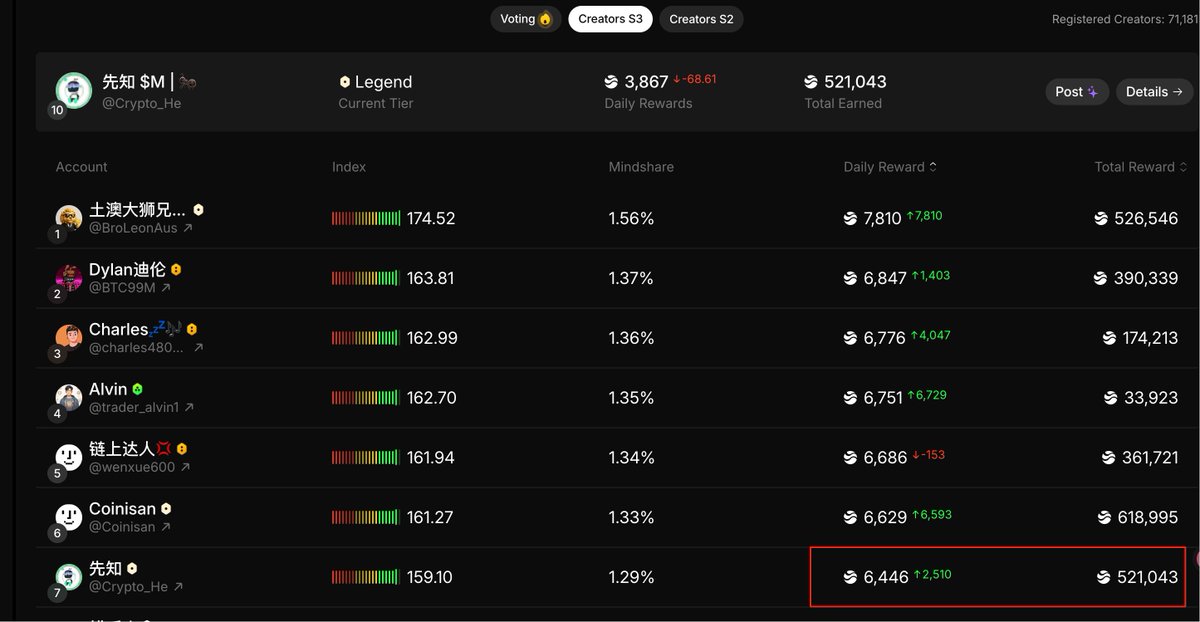Image resolution: width=1200 pixels, height=622 pixels.
Task: Select the Creators S3 tab
Action: [610, 19]
